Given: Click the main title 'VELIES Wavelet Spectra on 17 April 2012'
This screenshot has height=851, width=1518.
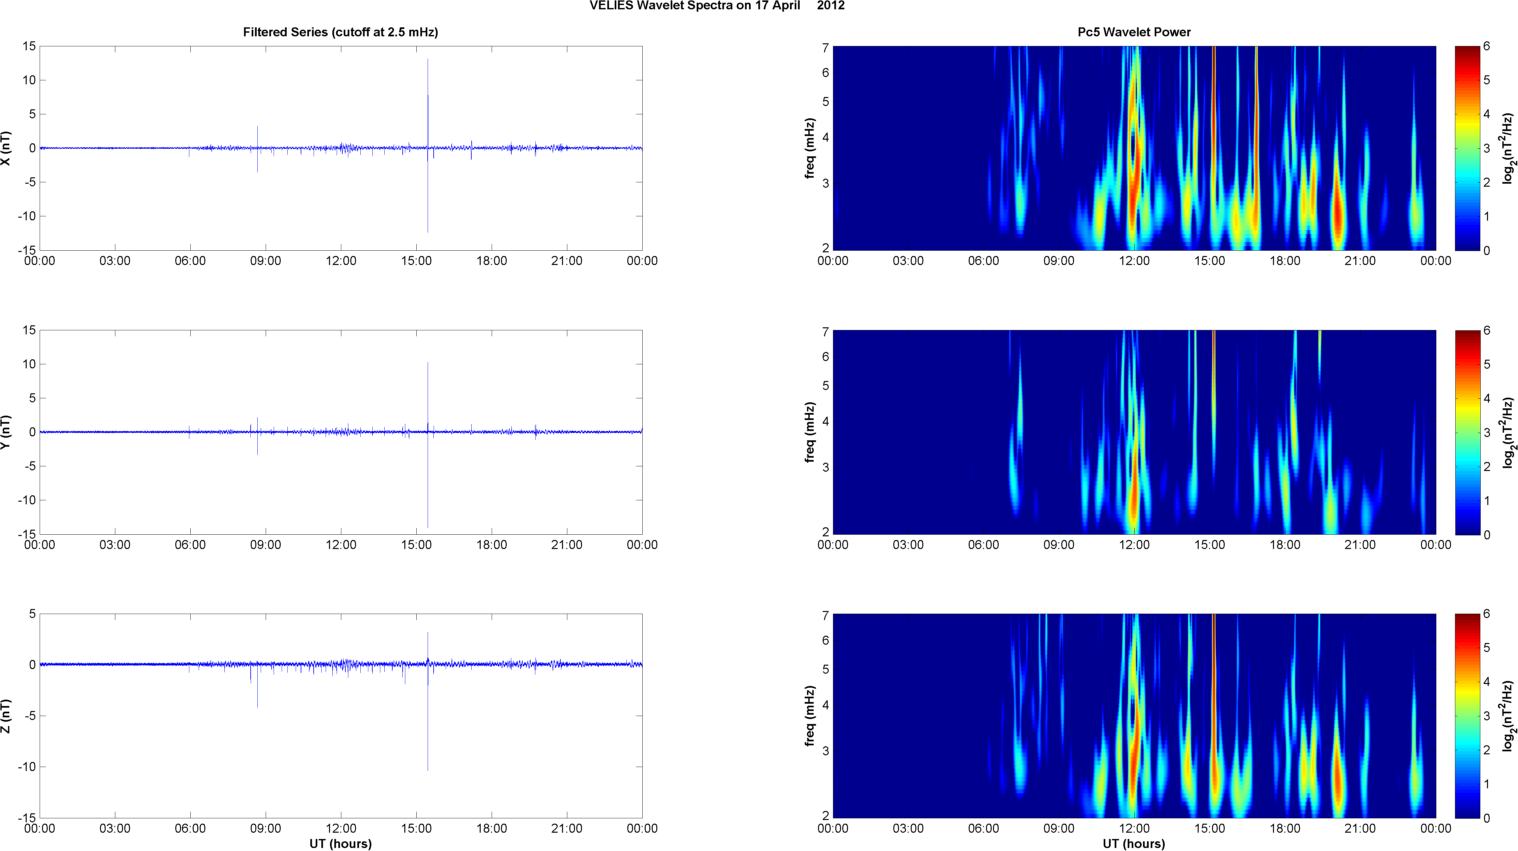Looking at the screenshot, I should pyautogui.click(x=717, y=6).
